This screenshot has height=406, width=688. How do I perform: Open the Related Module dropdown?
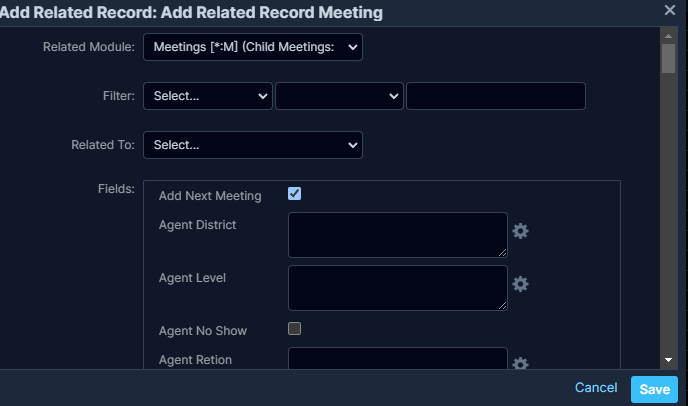tap(253, 48)
